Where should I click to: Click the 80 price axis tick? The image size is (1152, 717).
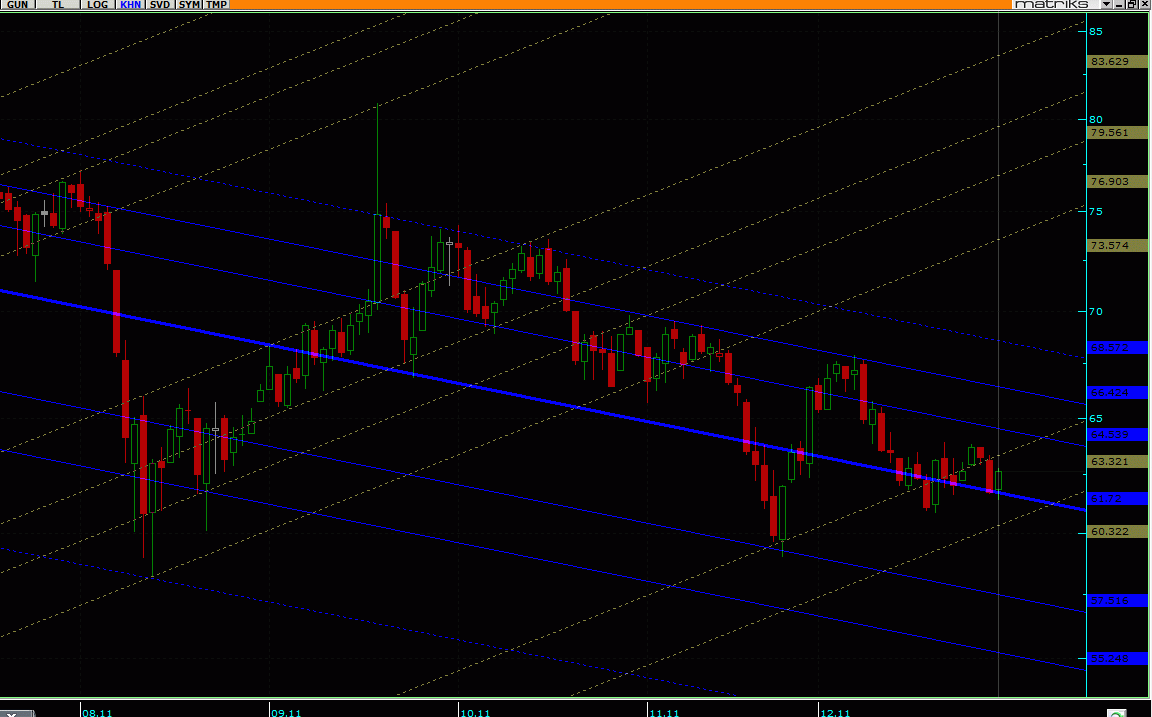point(1096,119)
